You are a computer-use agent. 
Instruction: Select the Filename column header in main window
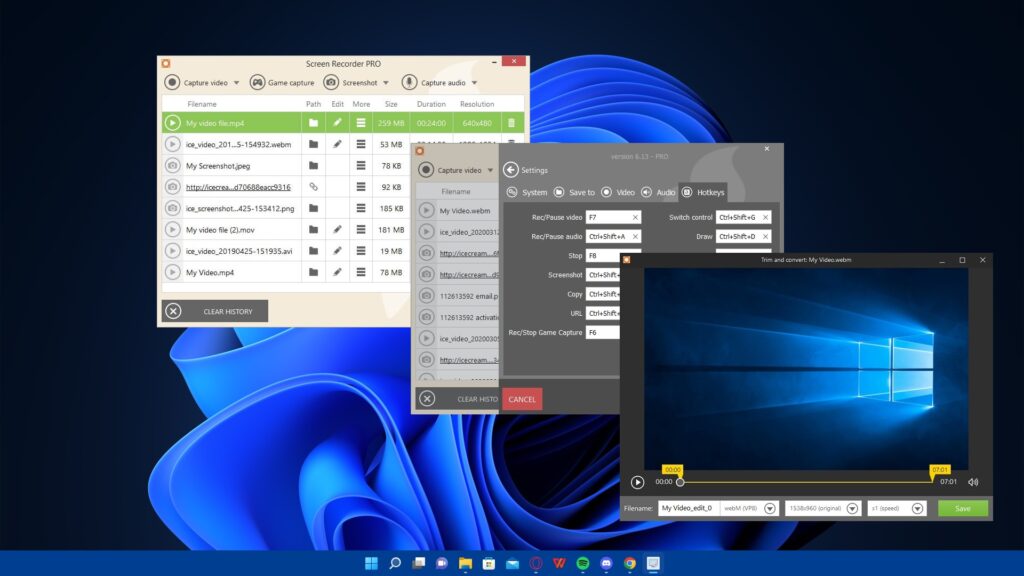(x=202, y=104)
